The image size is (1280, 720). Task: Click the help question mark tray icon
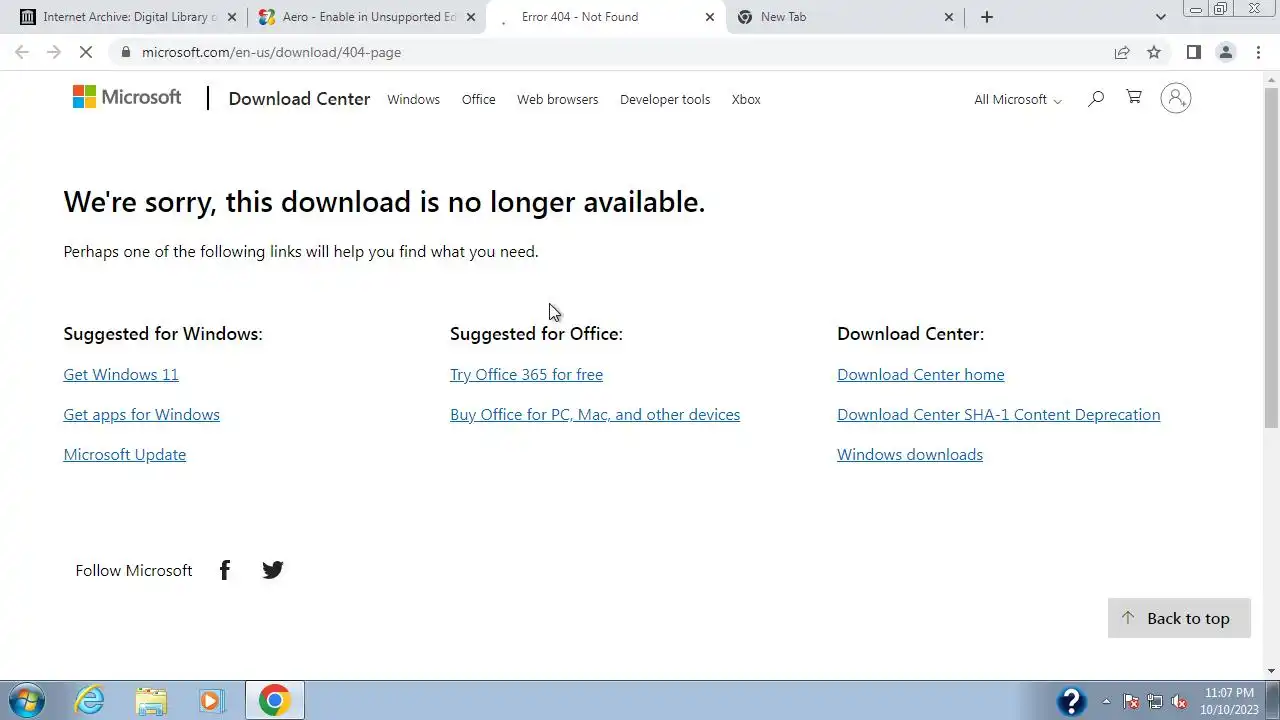[x=1072, y=701]
